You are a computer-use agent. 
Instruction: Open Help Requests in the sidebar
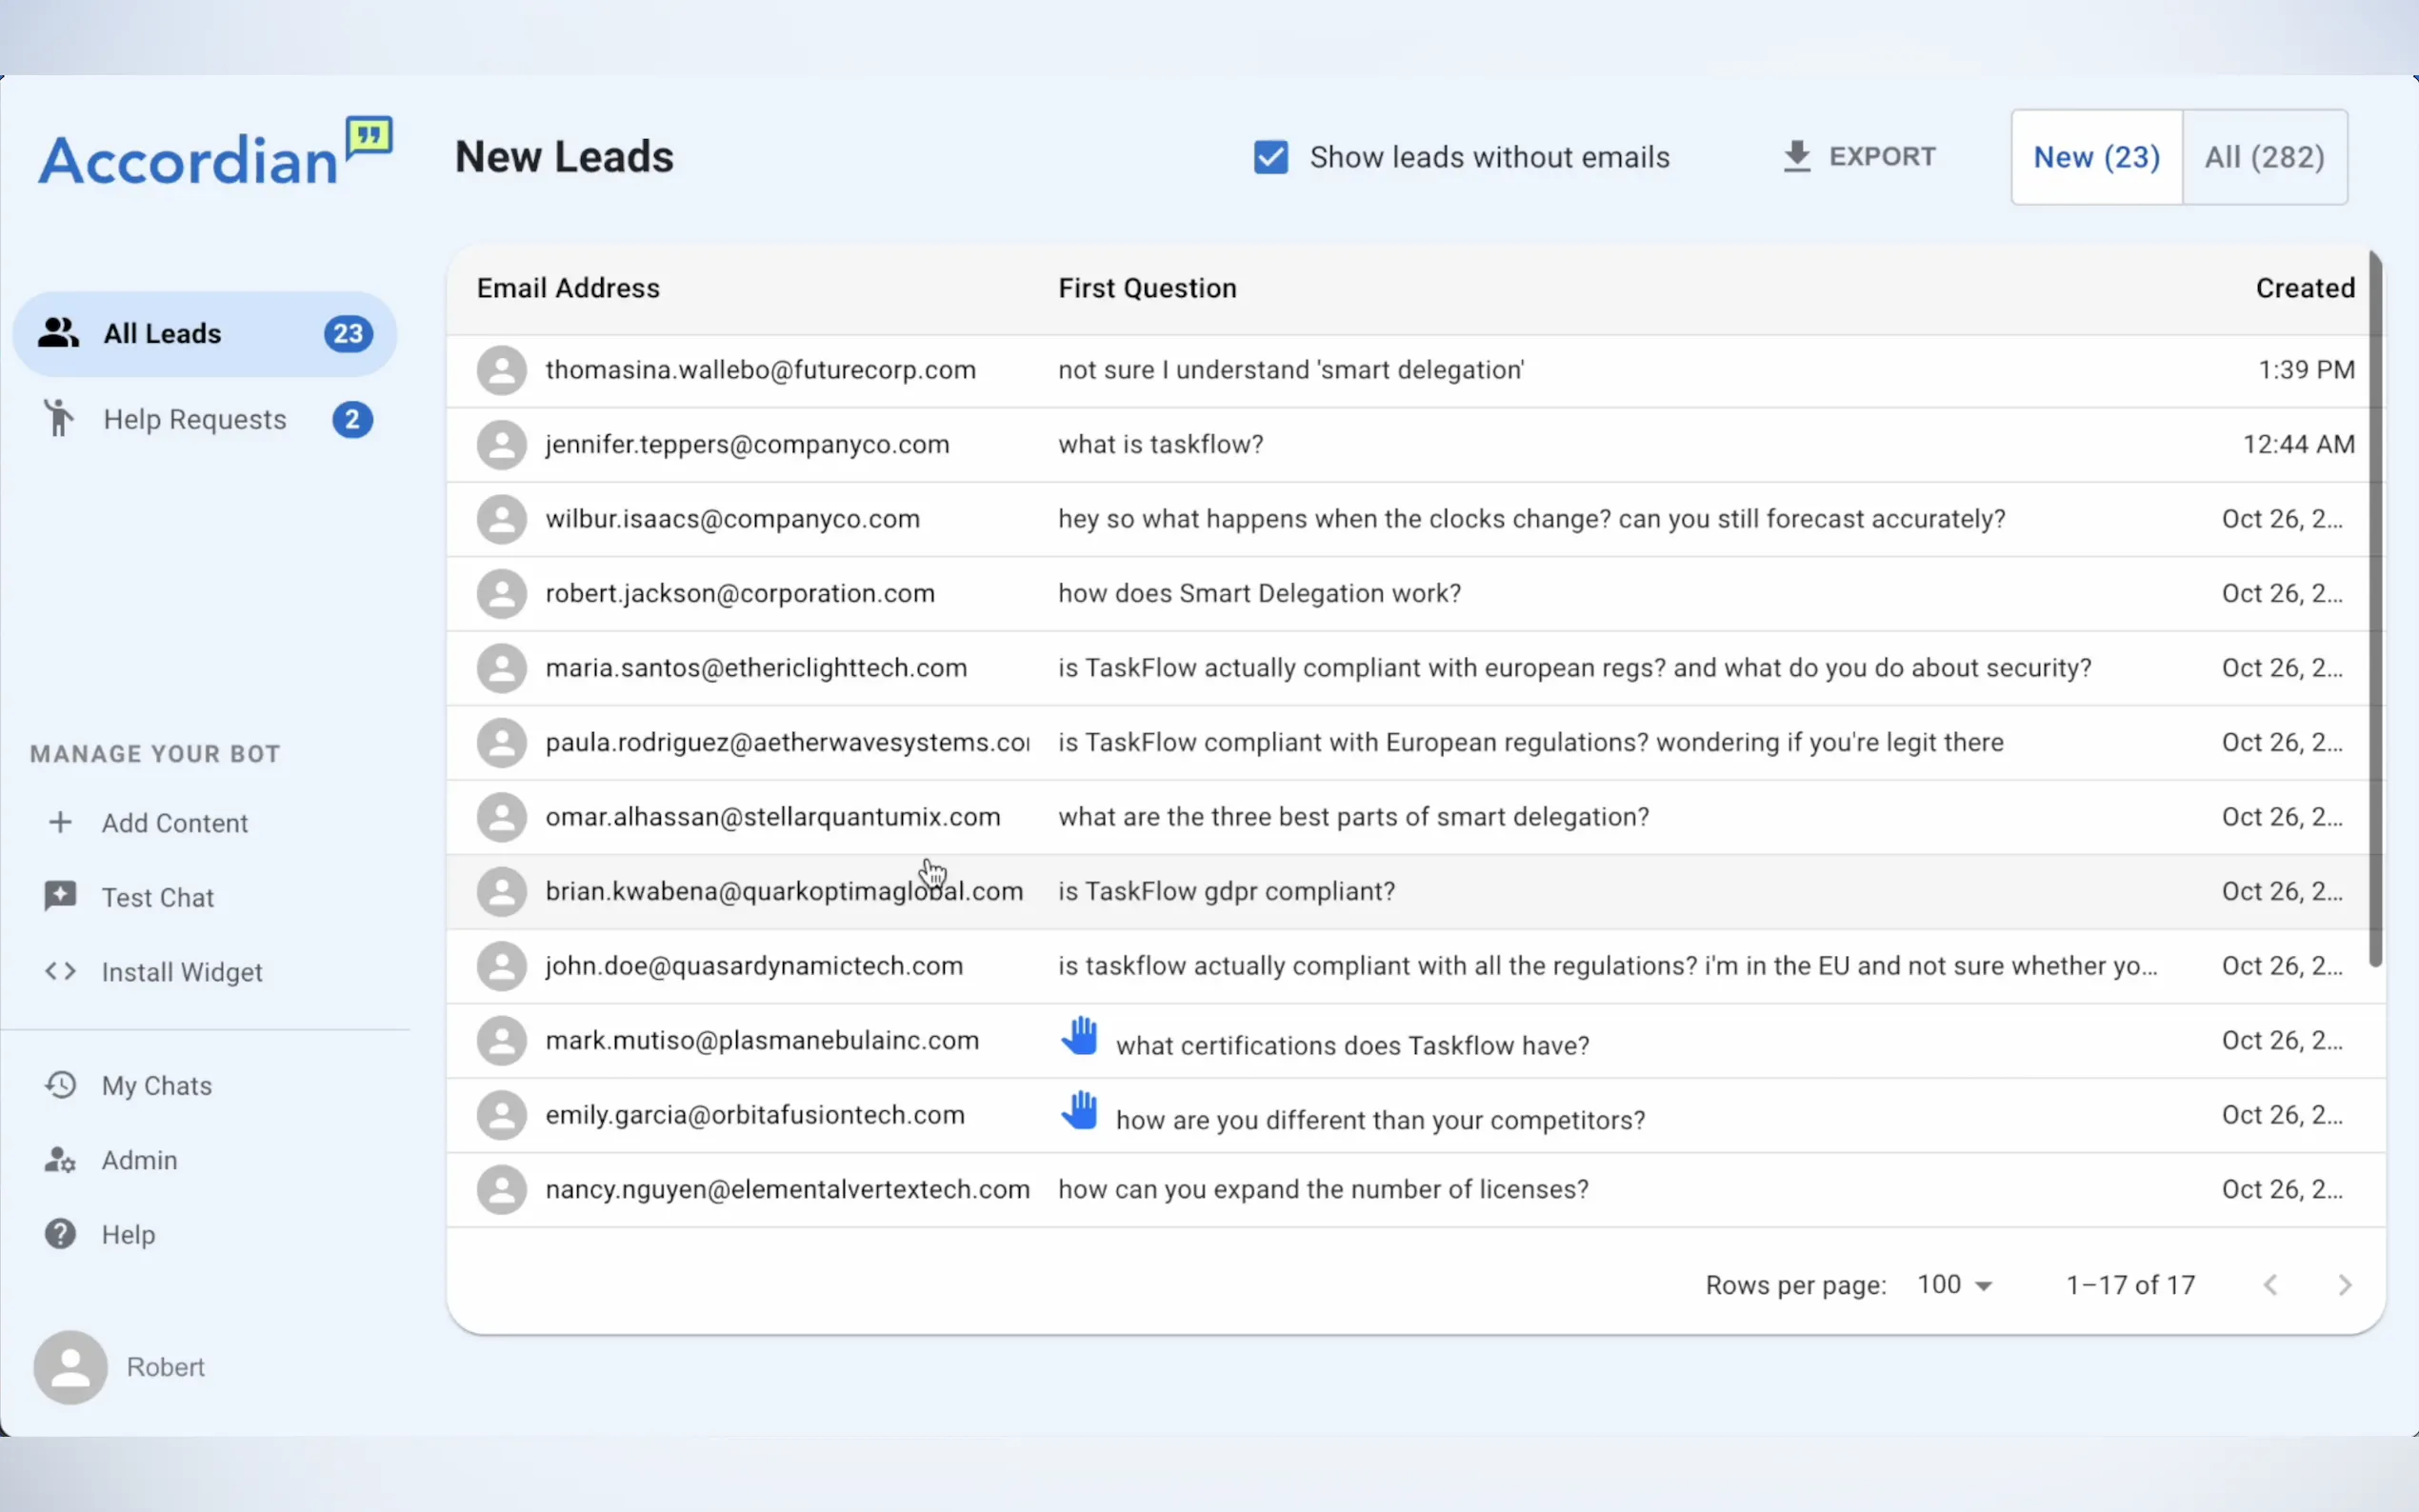click(x=195, y=419)
